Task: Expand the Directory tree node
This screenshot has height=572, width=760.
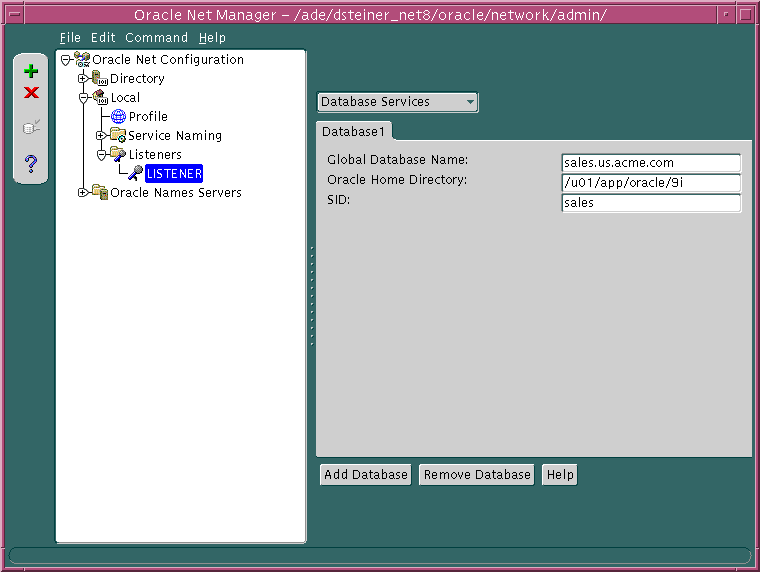Action: tap(83, 78)
